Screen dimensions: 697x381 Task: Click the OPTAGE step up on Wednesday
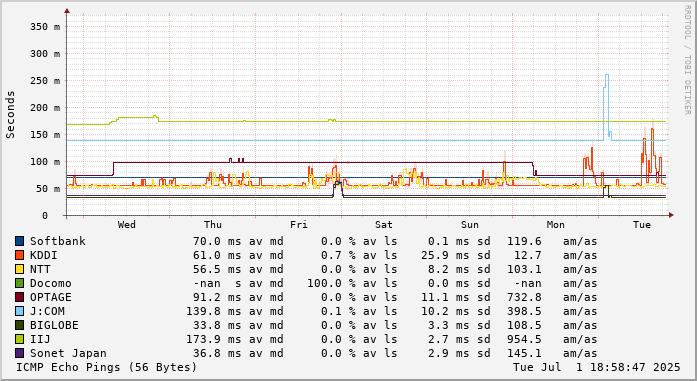[113, 169]
